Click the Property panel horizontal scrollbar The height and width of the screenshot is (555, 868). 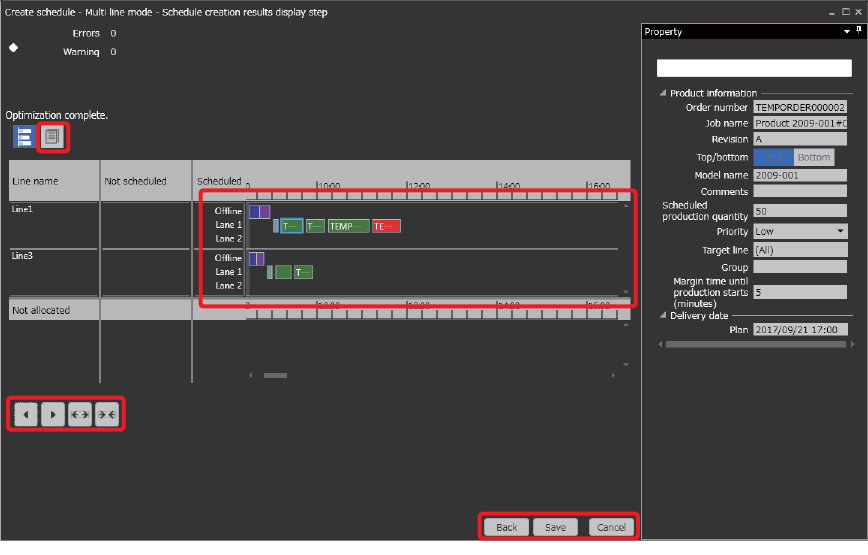point(756,344)
